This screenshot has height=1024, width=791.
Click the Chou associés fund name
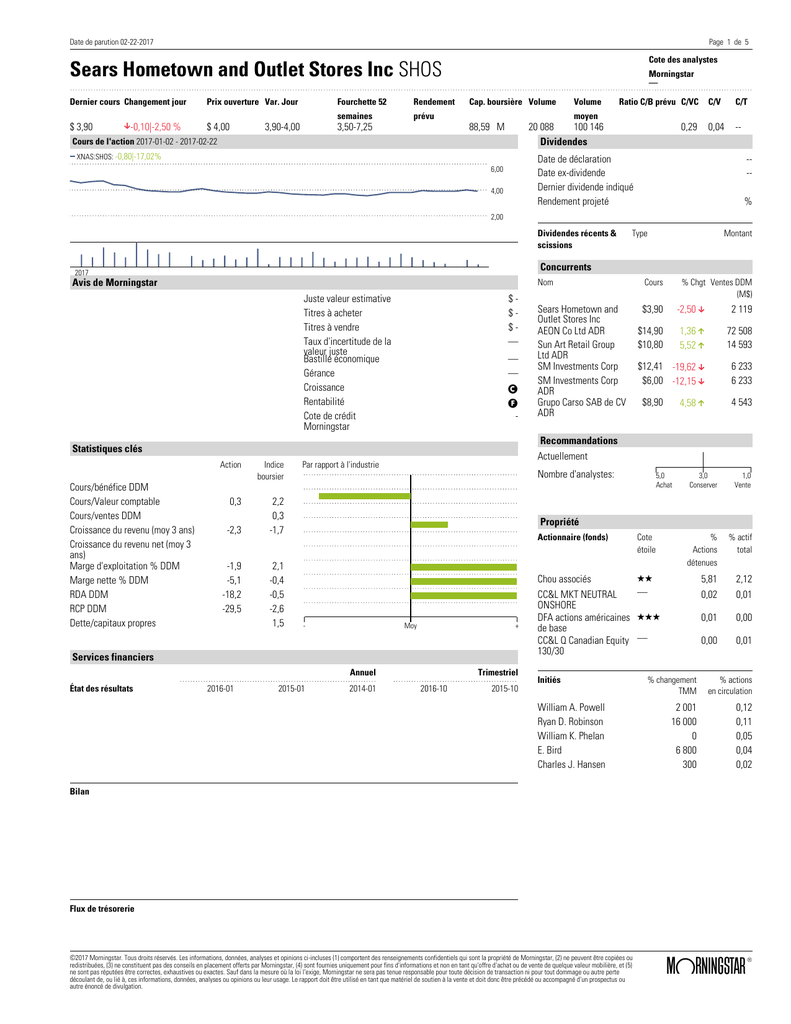click(x=564, y=579)
